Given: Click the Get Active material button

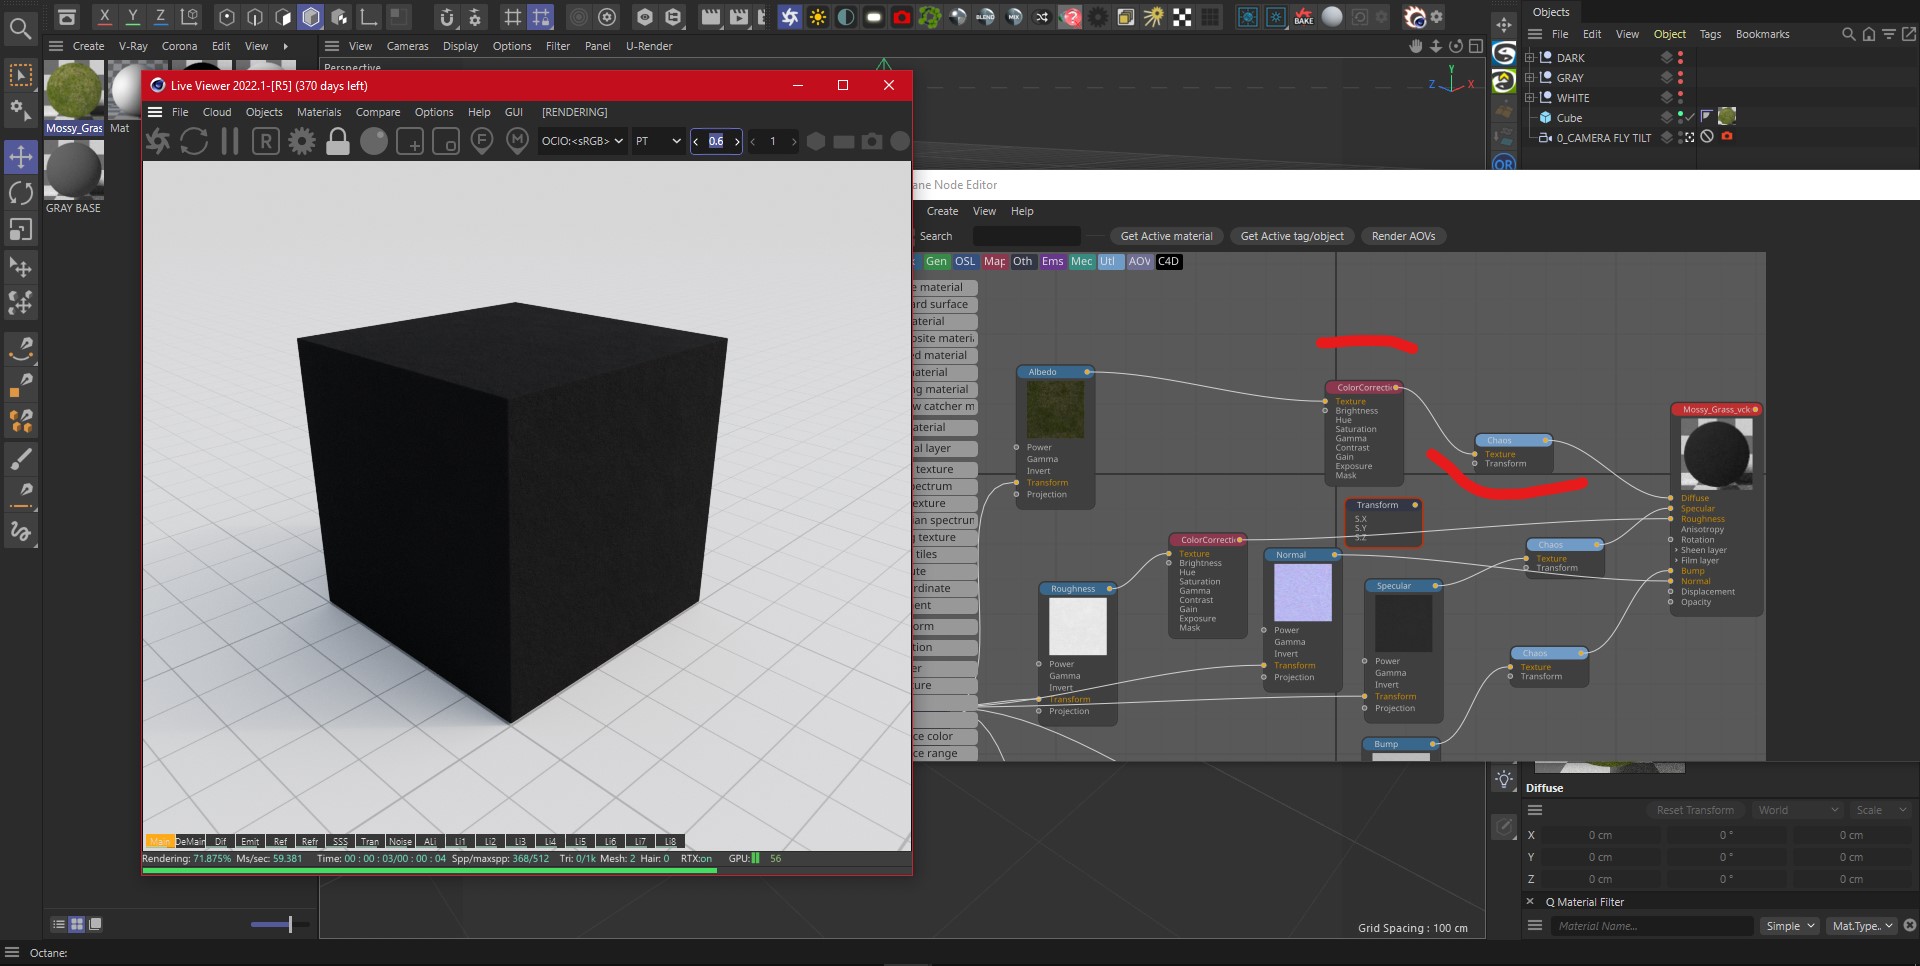Looking at the screenshot, I should 1166,236.
